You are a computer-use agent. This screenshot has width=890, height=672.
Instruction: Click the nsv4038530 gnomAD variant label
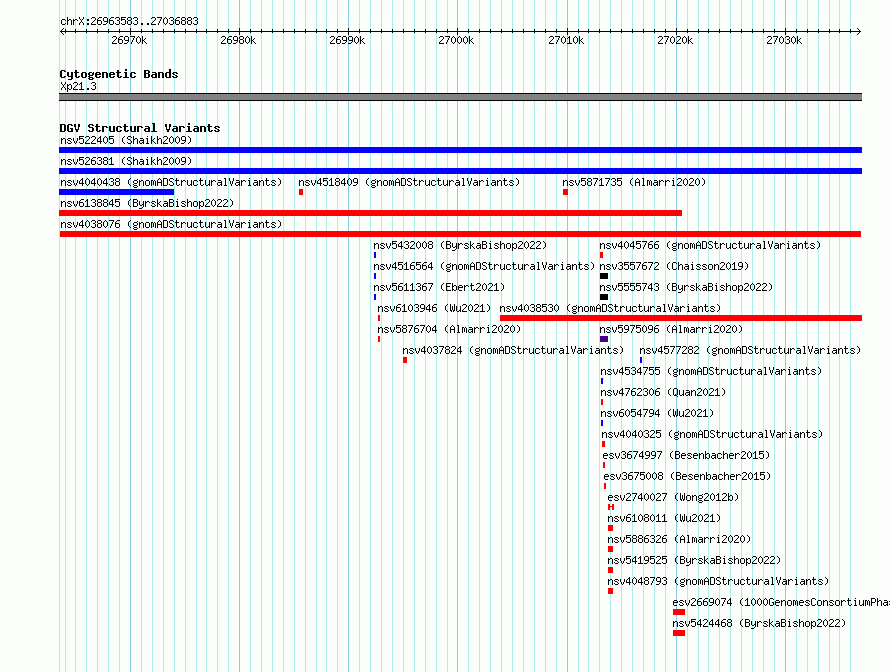(610, 308)
